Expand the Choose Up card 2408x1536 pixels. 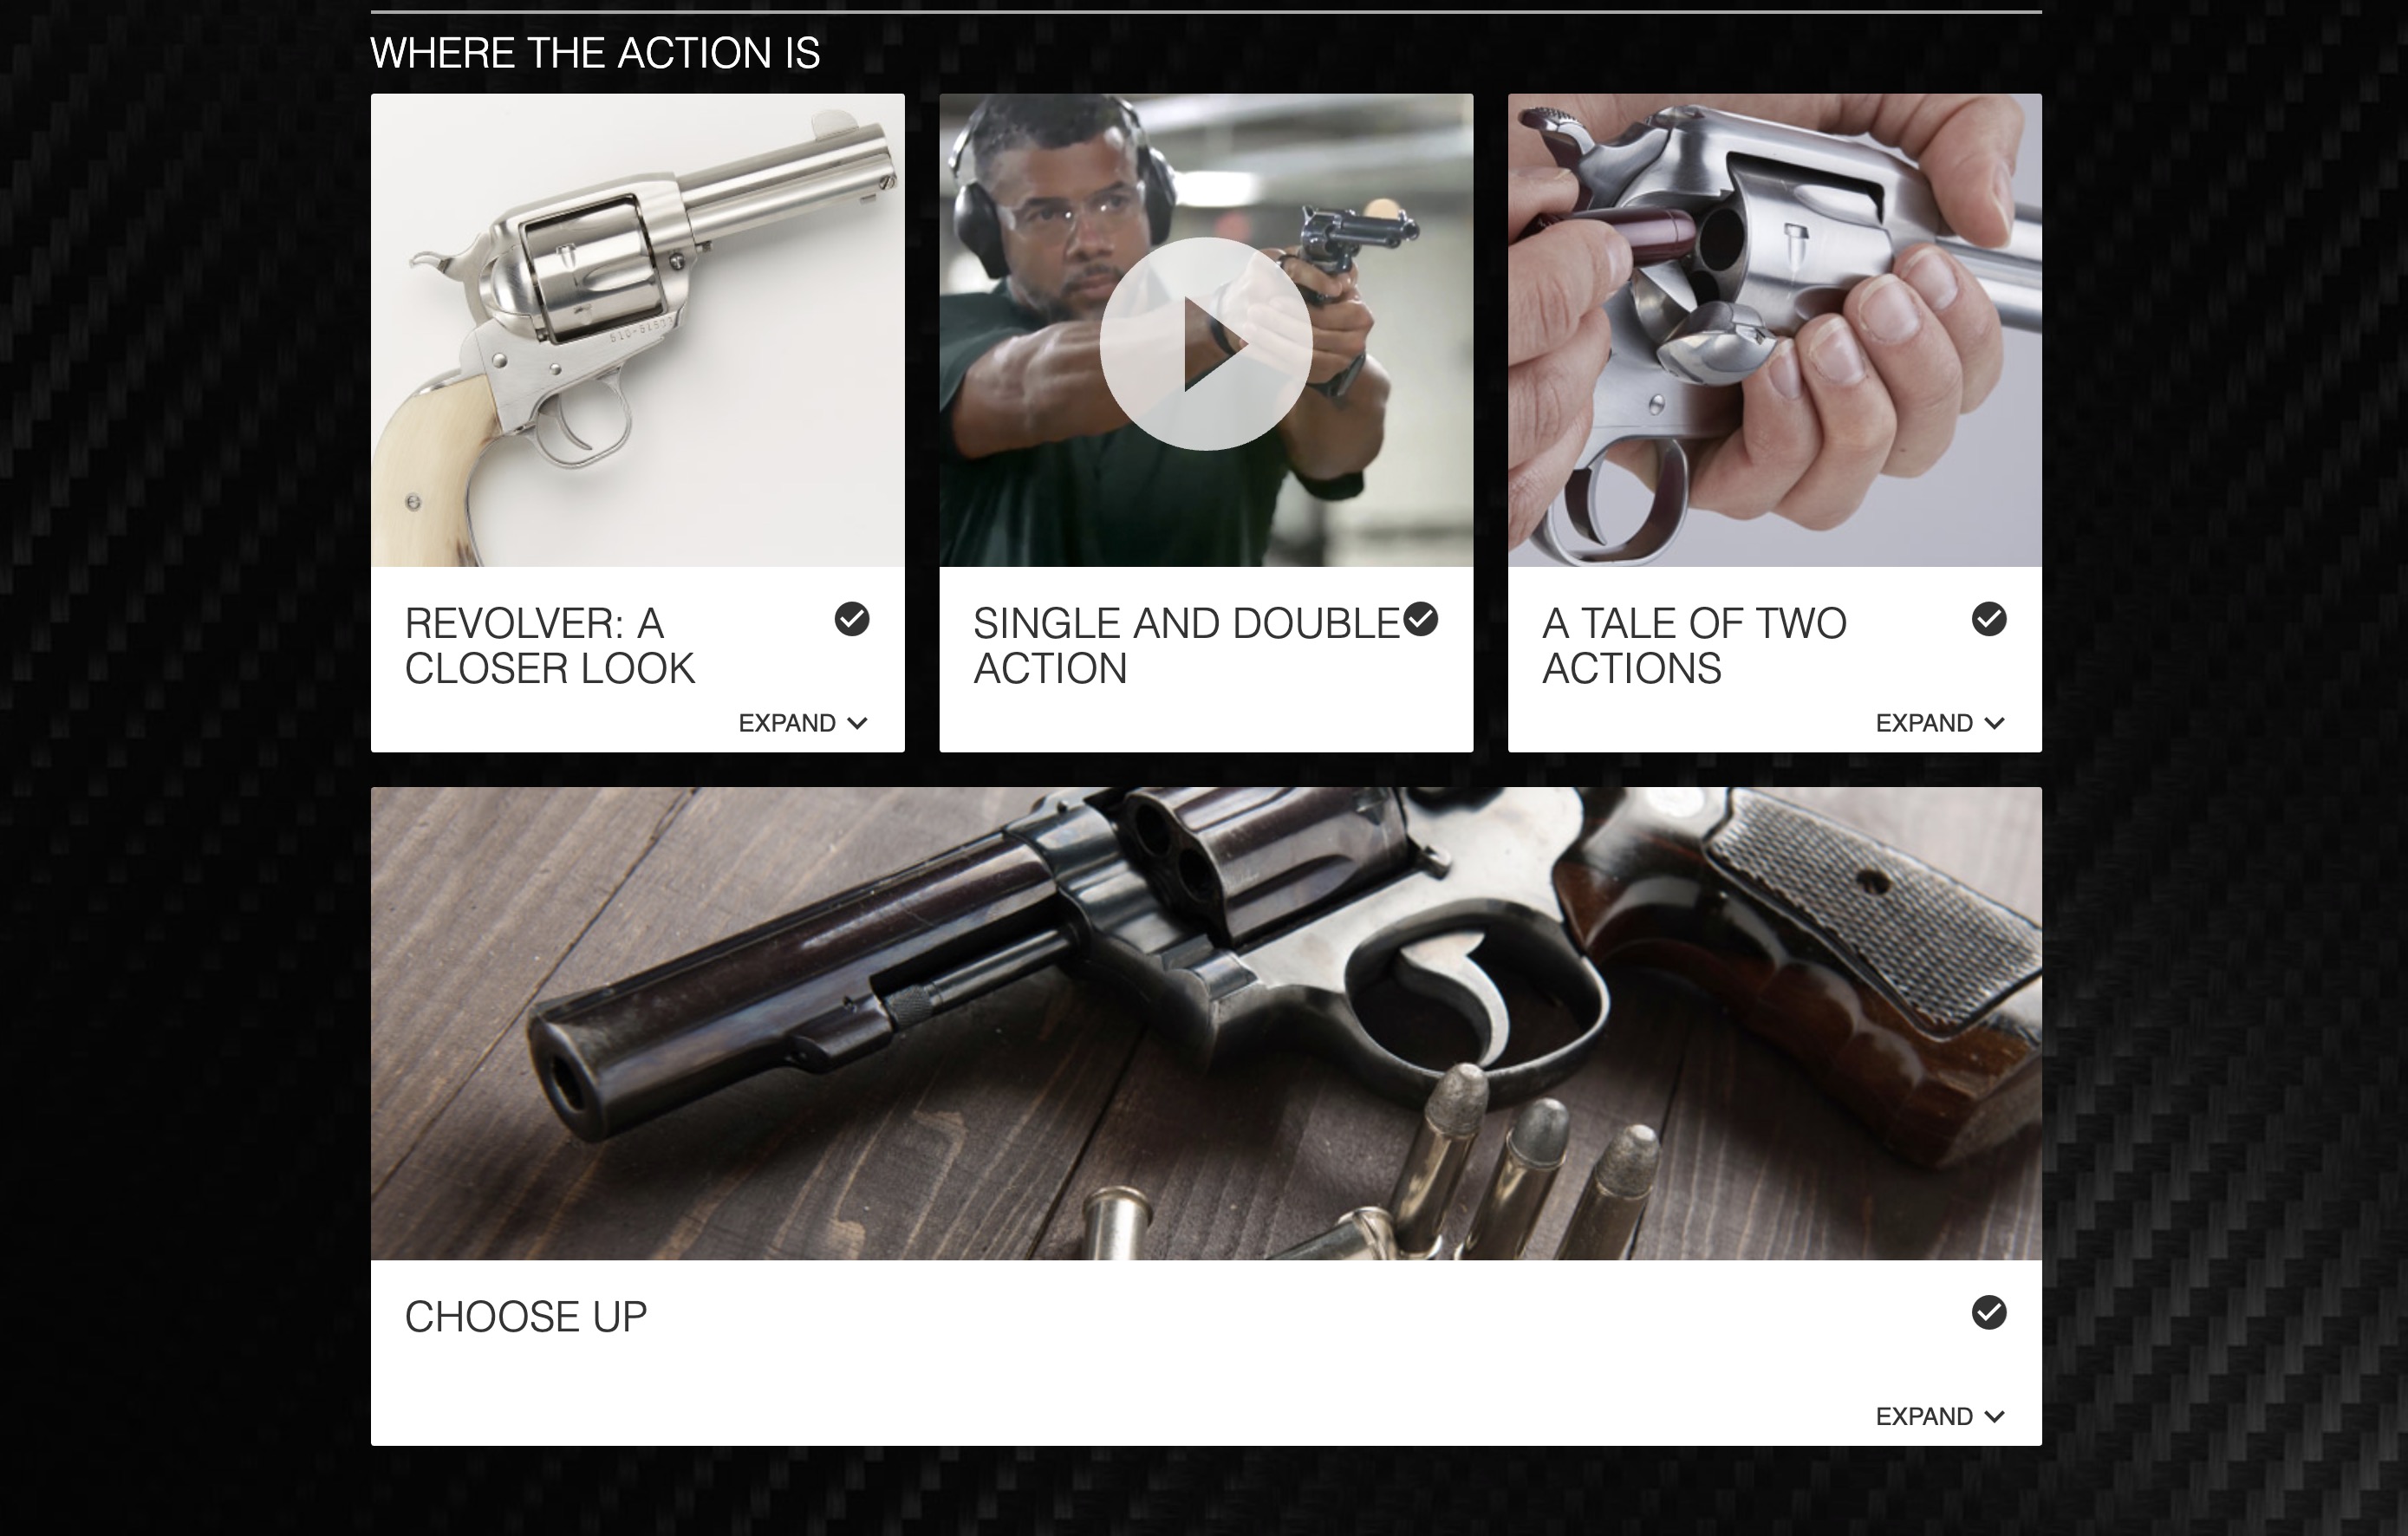(1940, 1416)
